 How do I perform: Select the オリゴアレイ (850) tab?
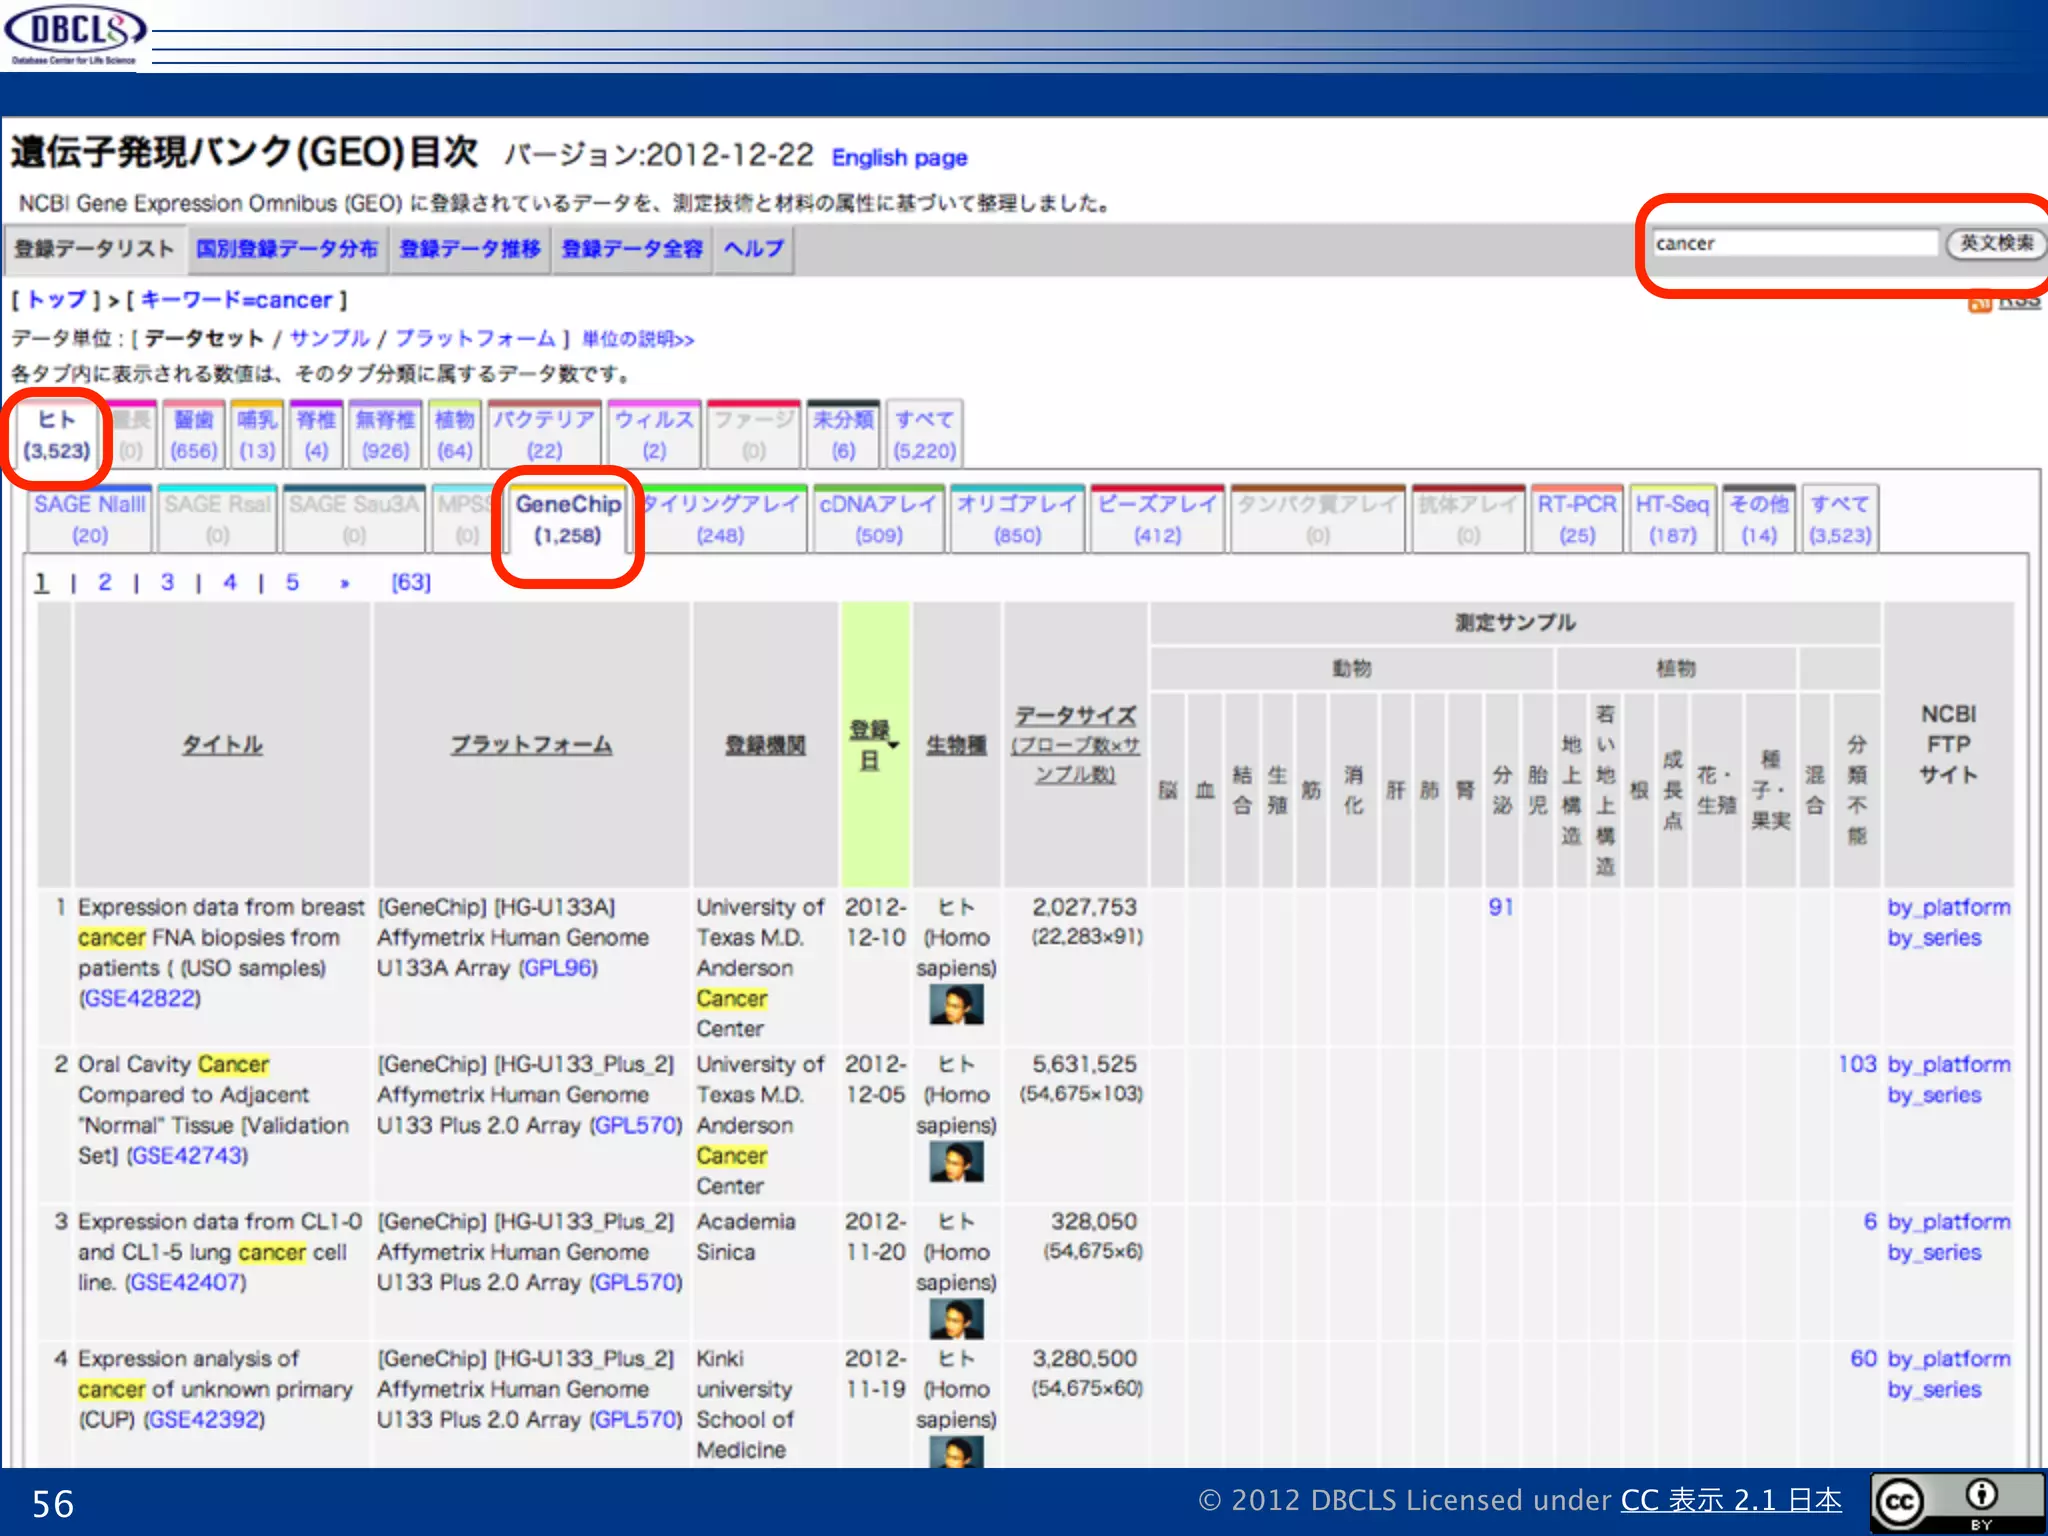coord(1017,519)
